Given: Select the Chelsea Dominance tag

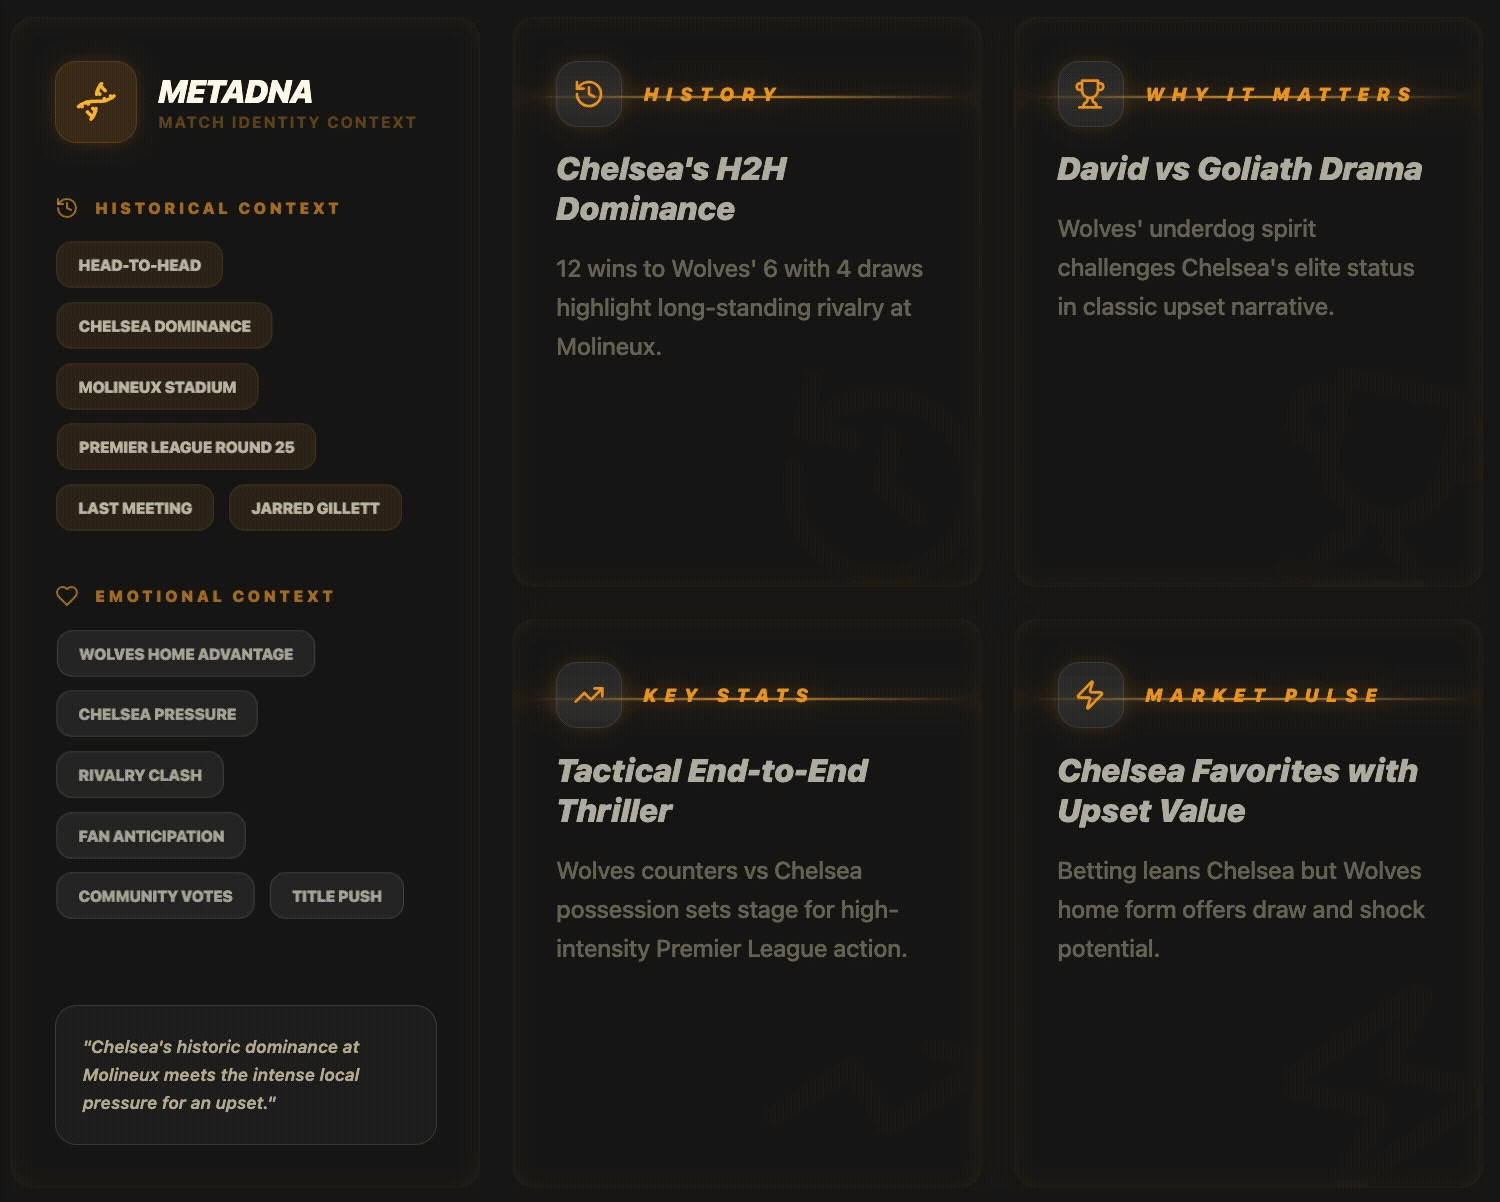Looking at the screenshot, I should [x=164, y=326].
